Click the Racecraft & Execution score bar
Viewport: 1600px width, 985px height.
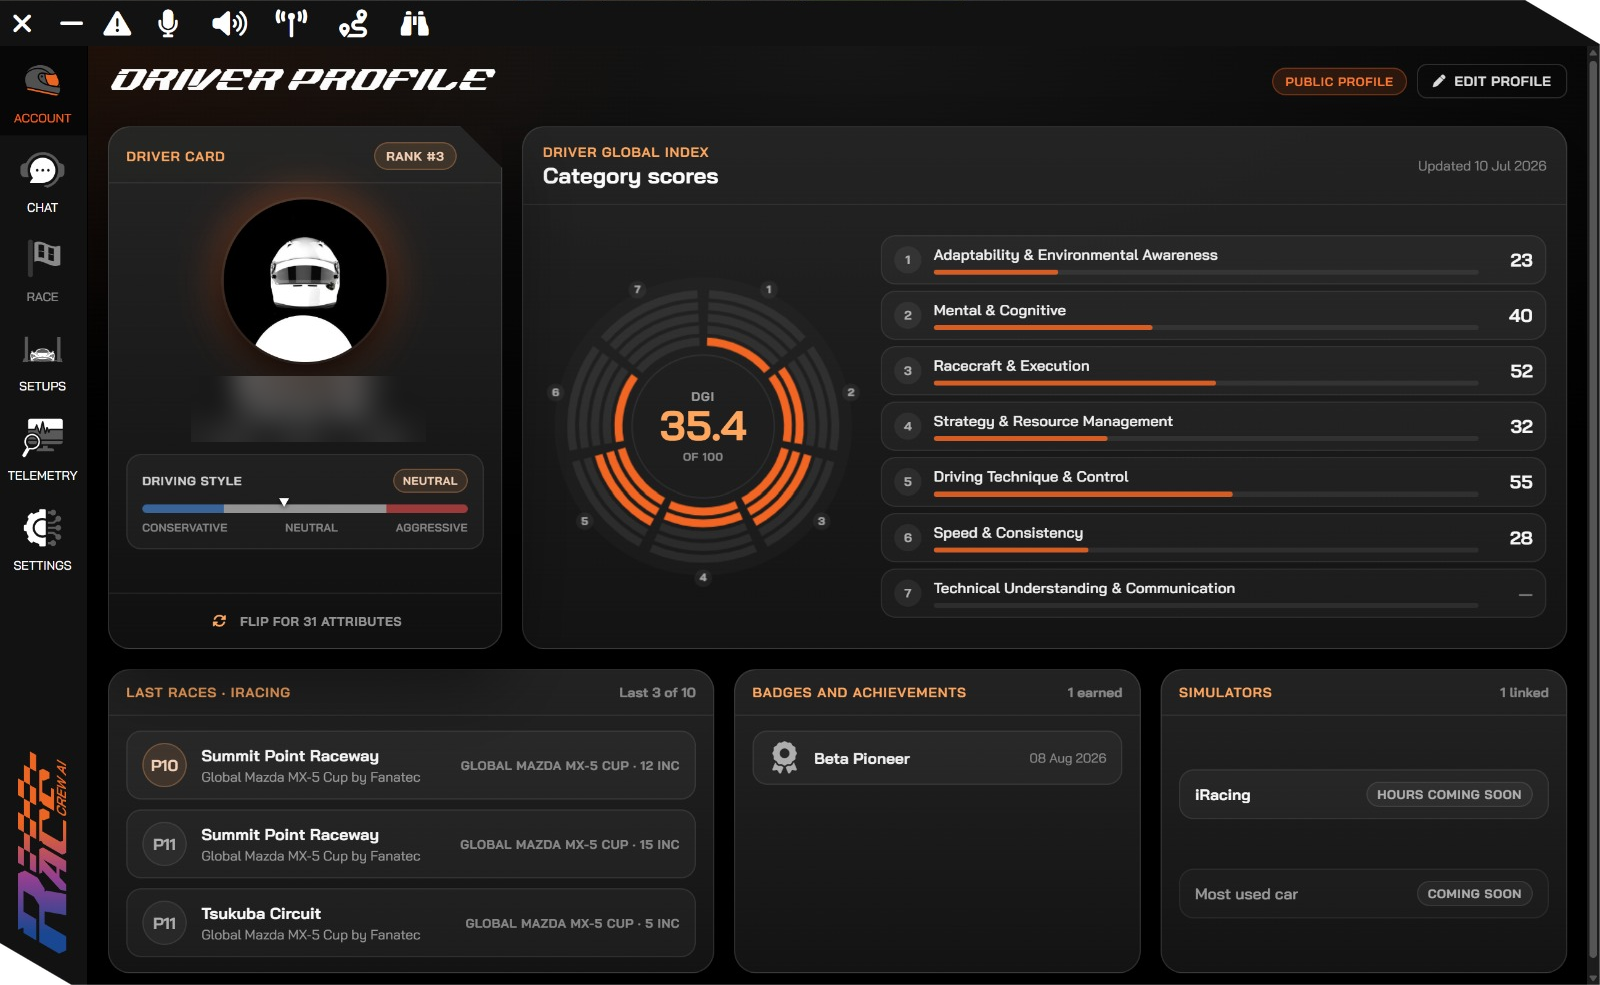tap(1205, 383)
